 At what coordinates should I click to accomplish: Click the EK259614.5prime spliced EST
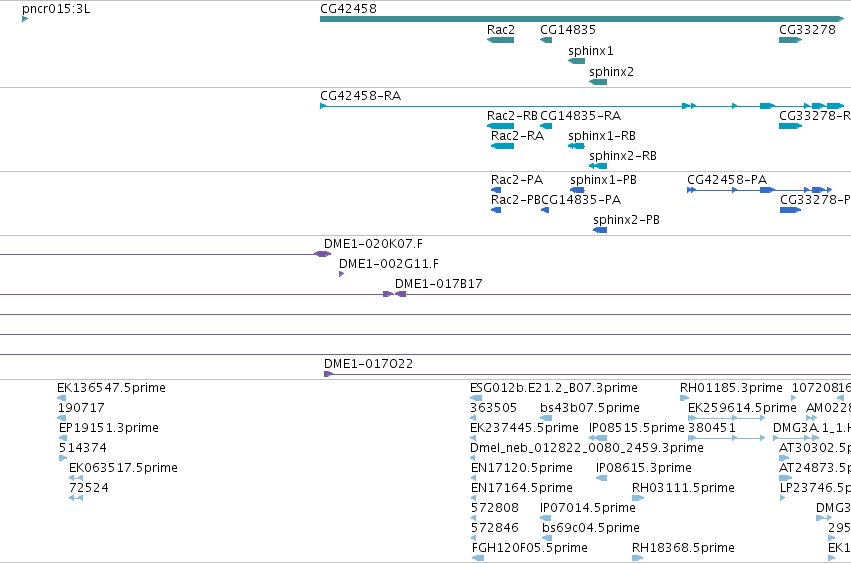tap(726, 418)
